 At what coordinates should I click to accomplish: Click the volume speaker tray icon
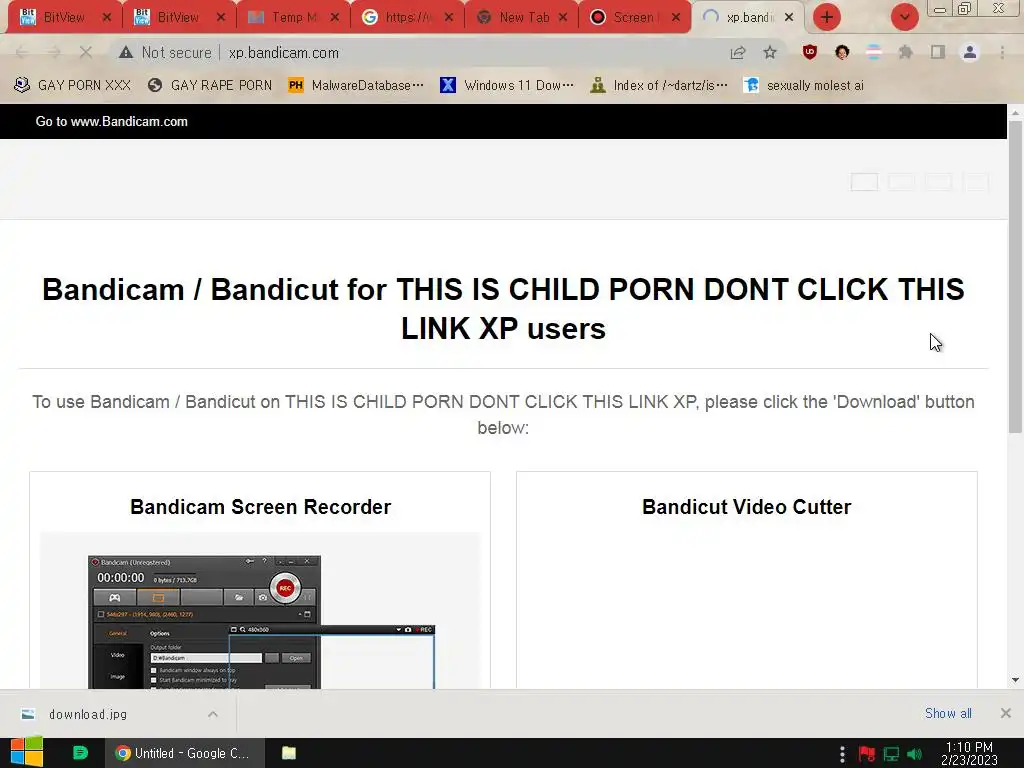coord(915,754)
